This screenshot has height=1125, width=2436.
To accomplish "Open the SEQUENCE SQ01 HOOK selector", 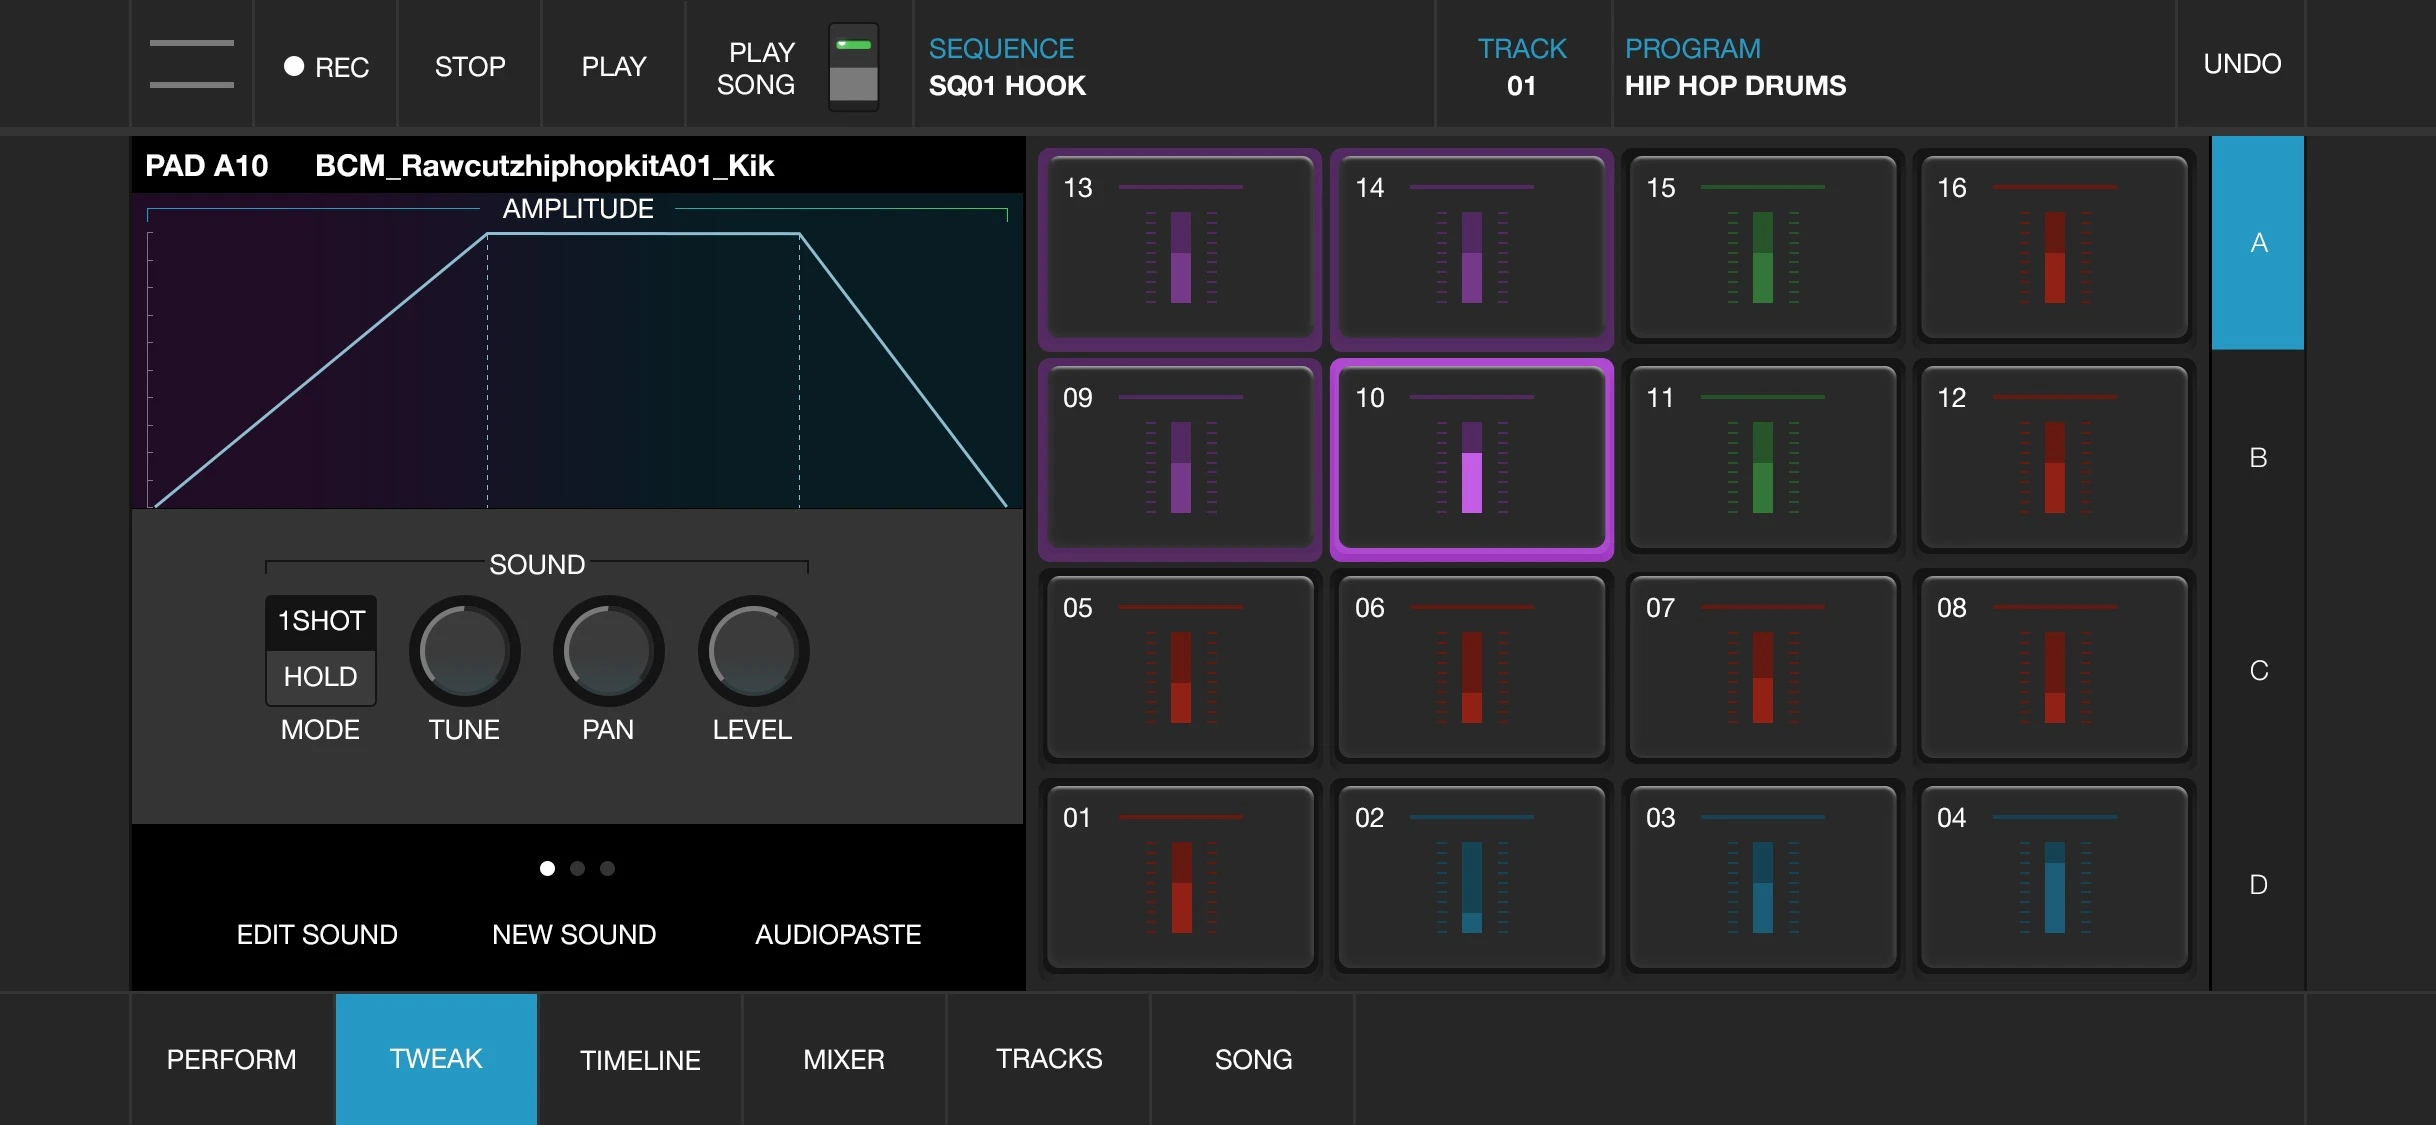I will (1174, 66).
